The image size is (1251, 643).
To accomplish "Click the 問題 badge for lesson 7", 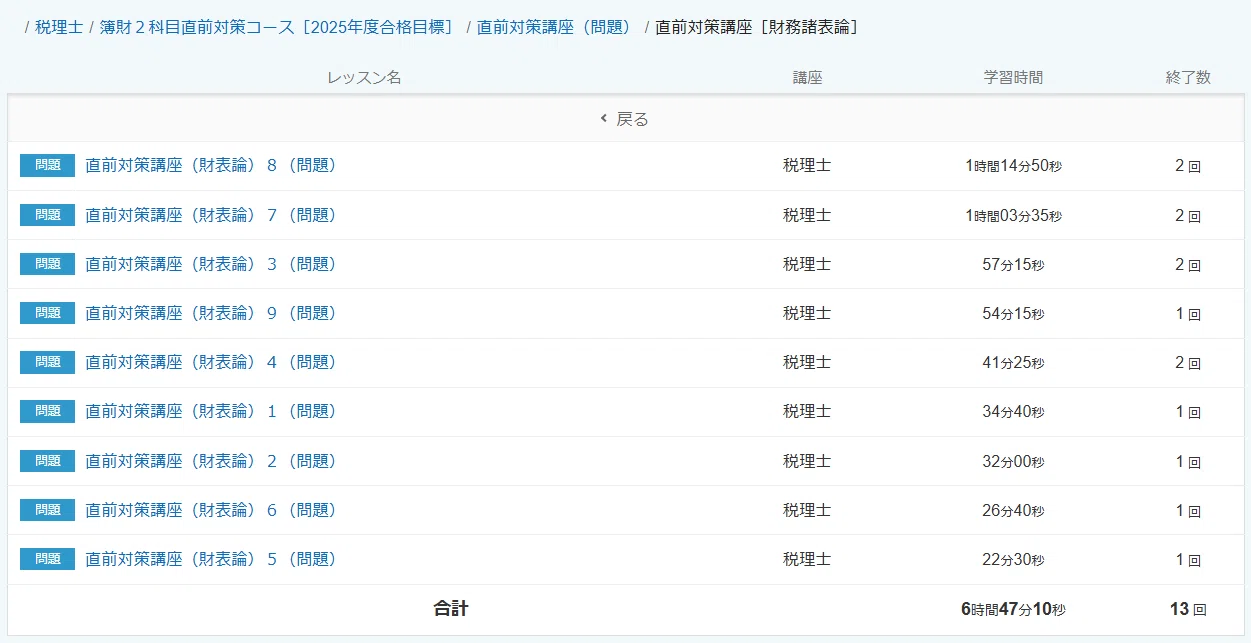I will pyautogui.click(x=47, y=214).
